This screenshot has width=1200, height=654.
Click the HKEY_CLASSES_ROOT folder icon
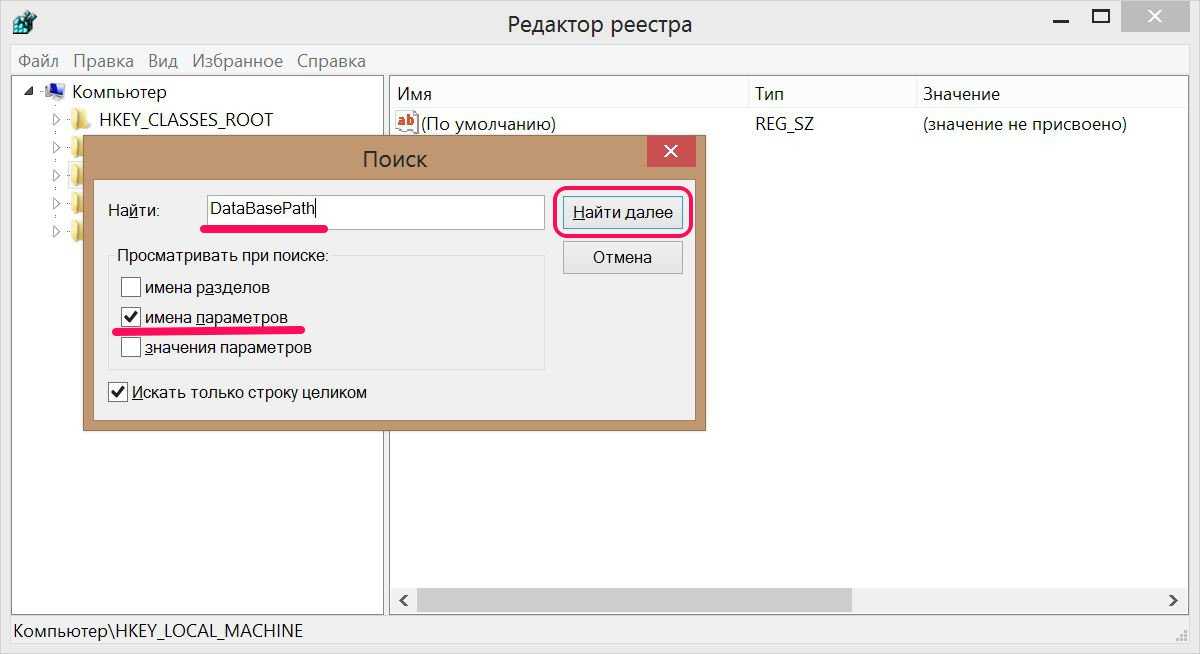click(x=81, y=120)
